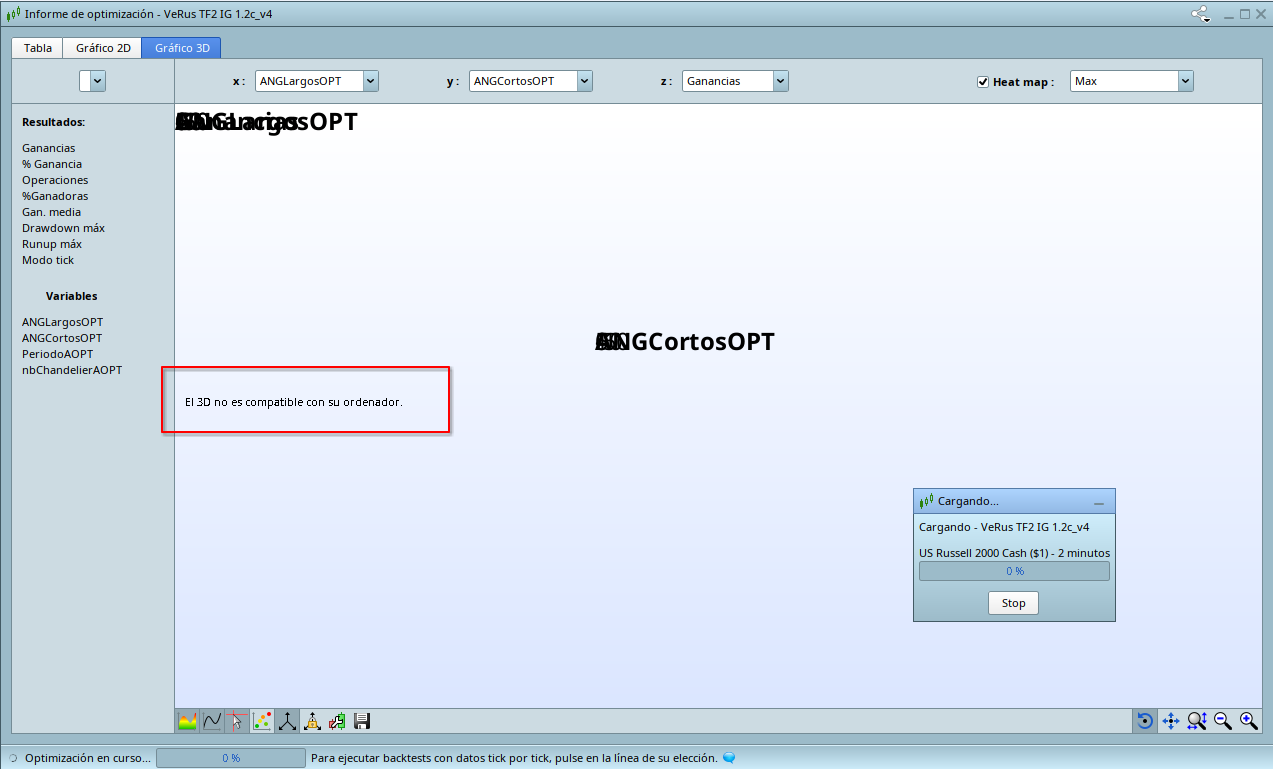Switch to the Gráfico 2D tab
This screenshot has width=1273, height=769.
(103, 48)
